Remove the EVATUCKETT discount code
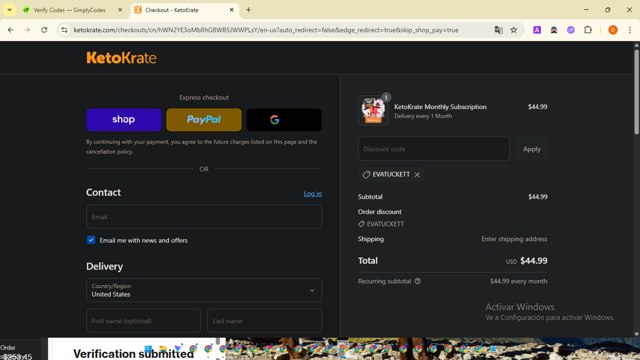 (x=417, y=175)
